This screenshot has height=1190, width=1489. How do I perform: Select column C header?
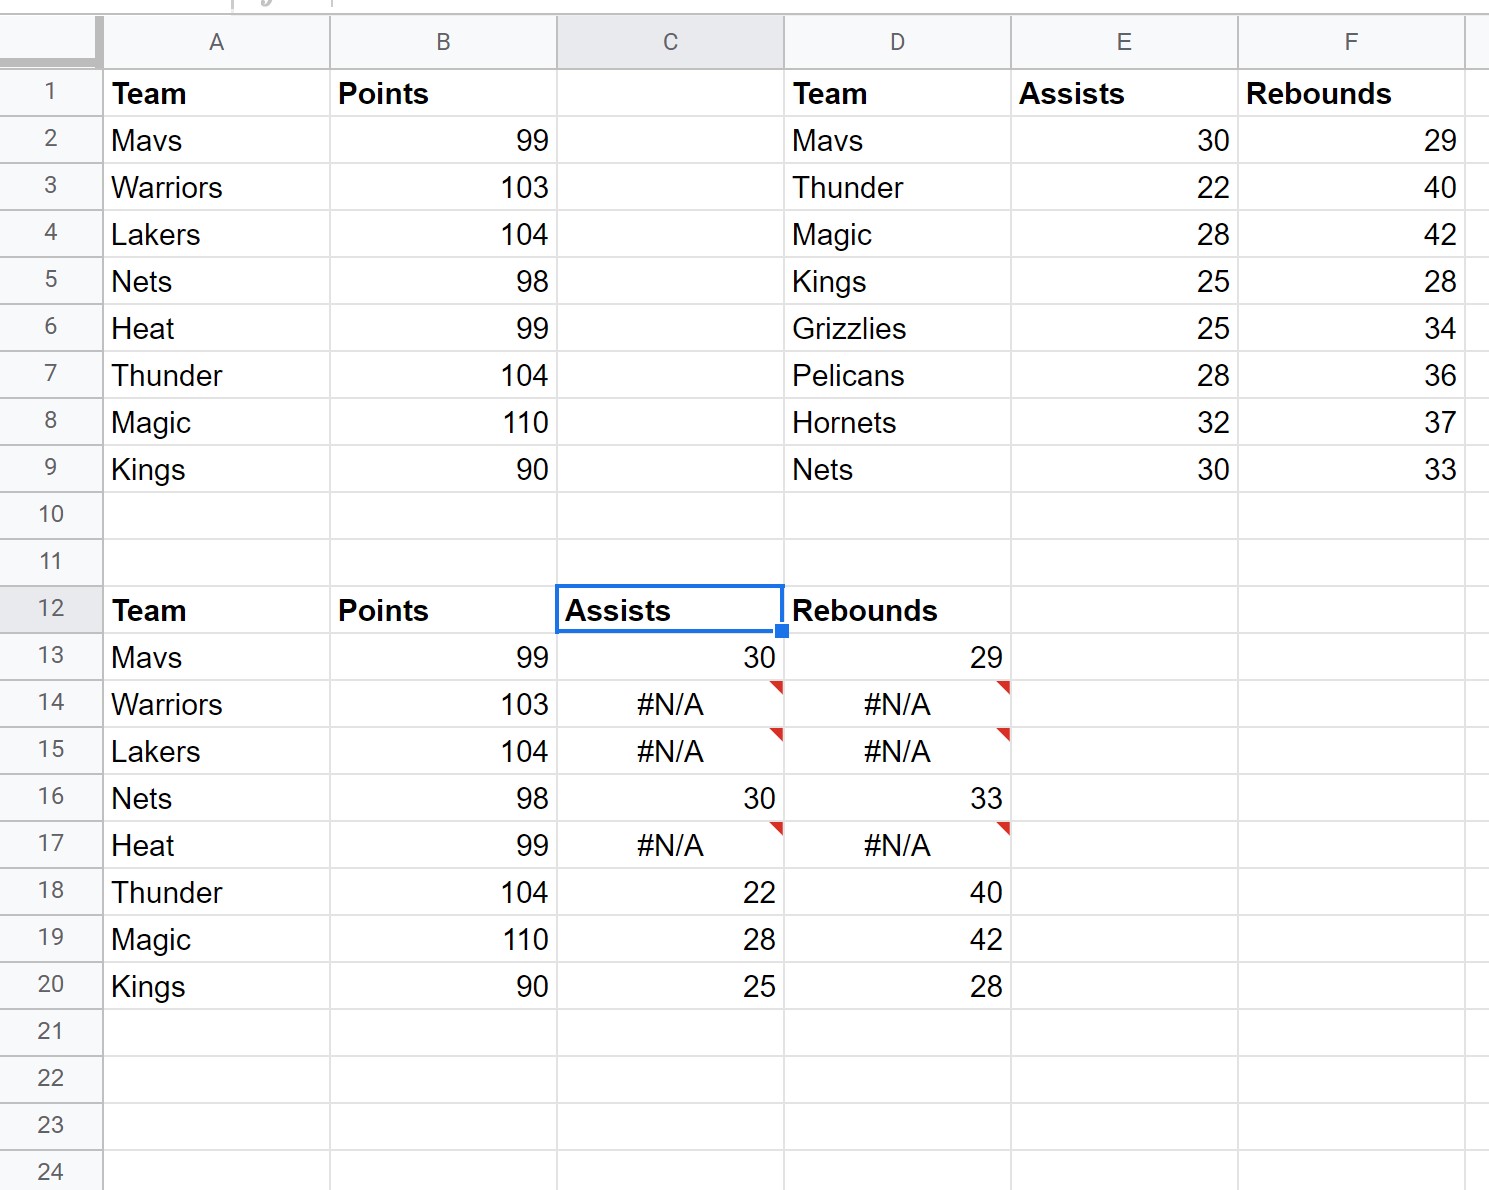click(x=670, y=42)
